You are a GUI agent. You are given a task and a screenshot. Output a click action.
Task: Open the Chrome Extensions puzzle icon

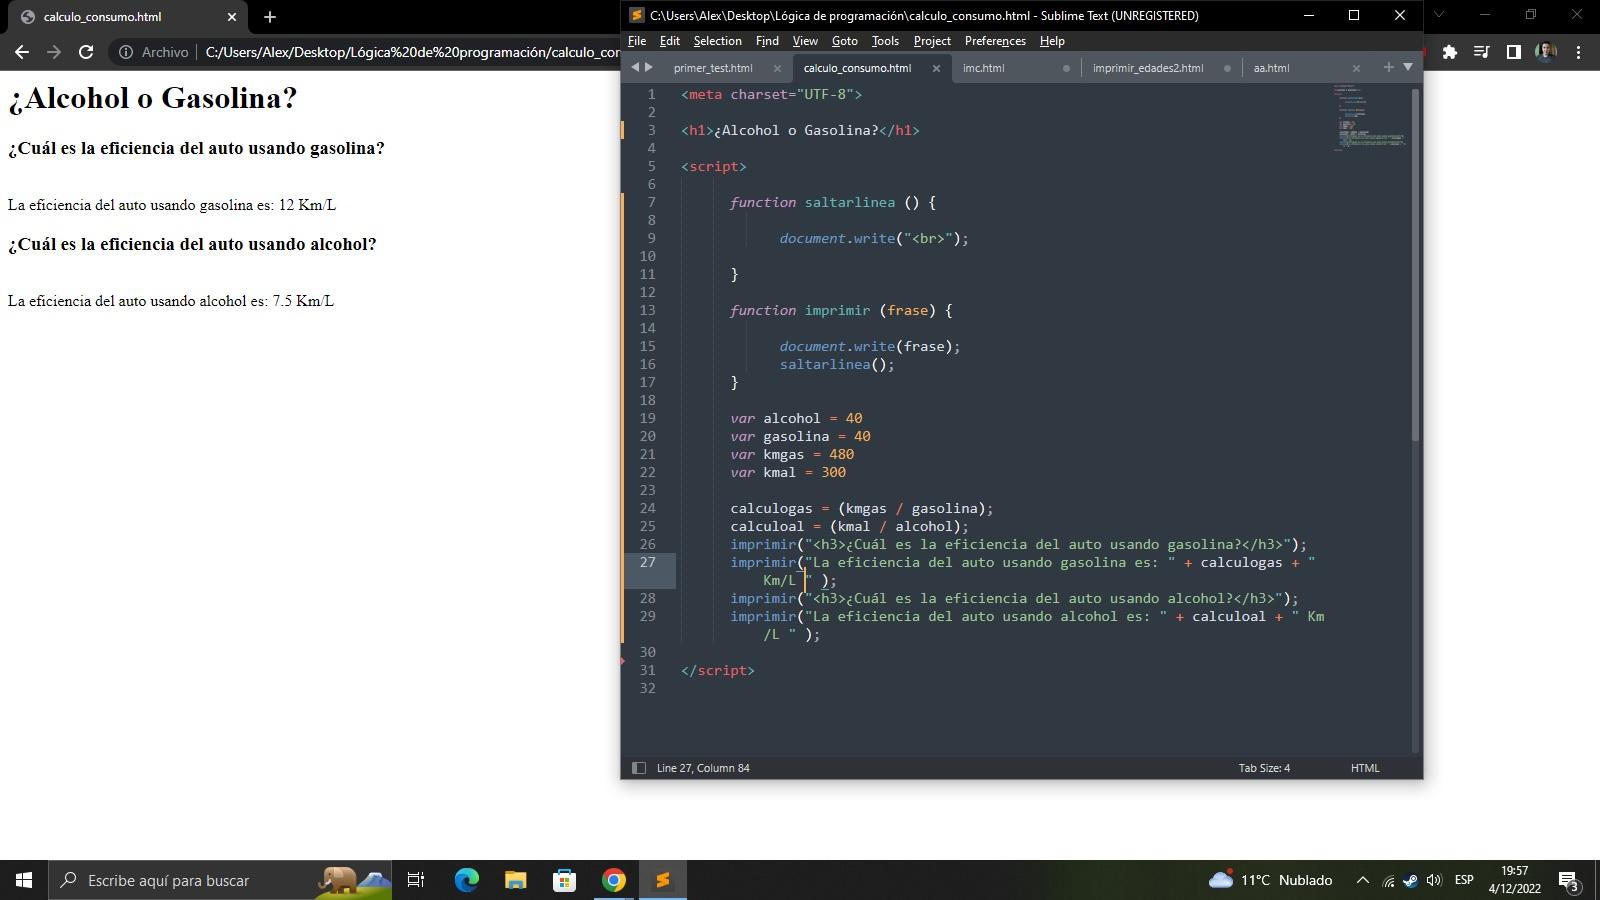tap(1449, 52)
